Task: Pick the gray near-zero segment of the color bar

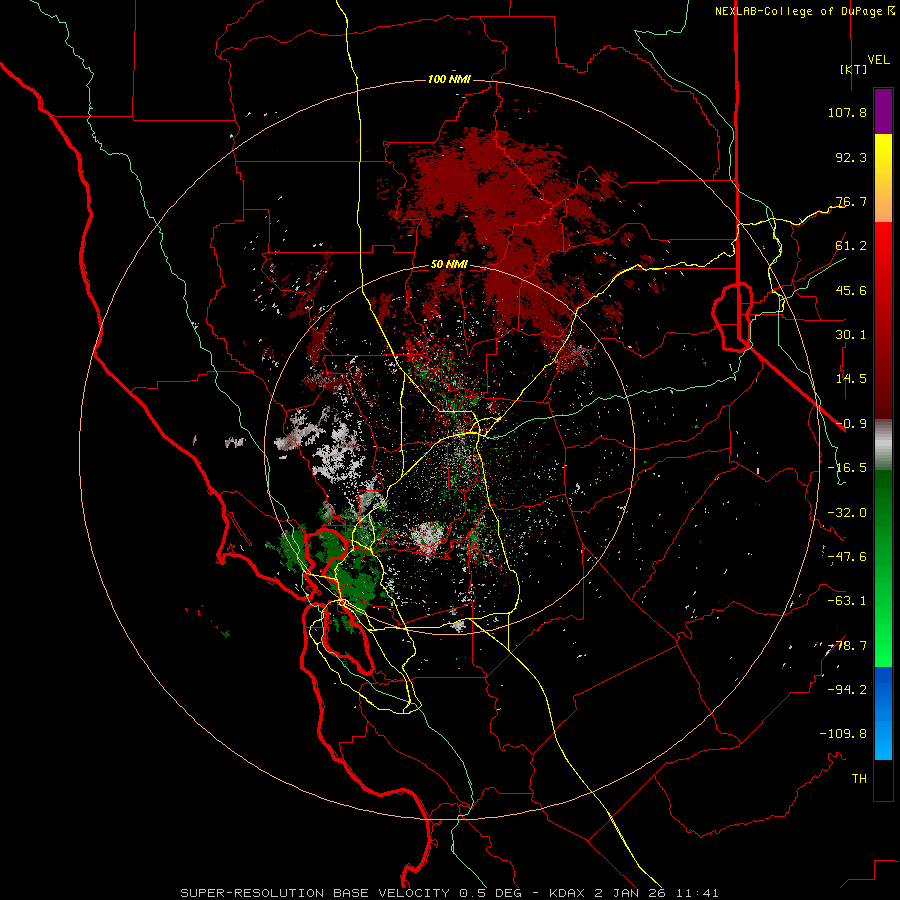Action: tap(883, 444)
